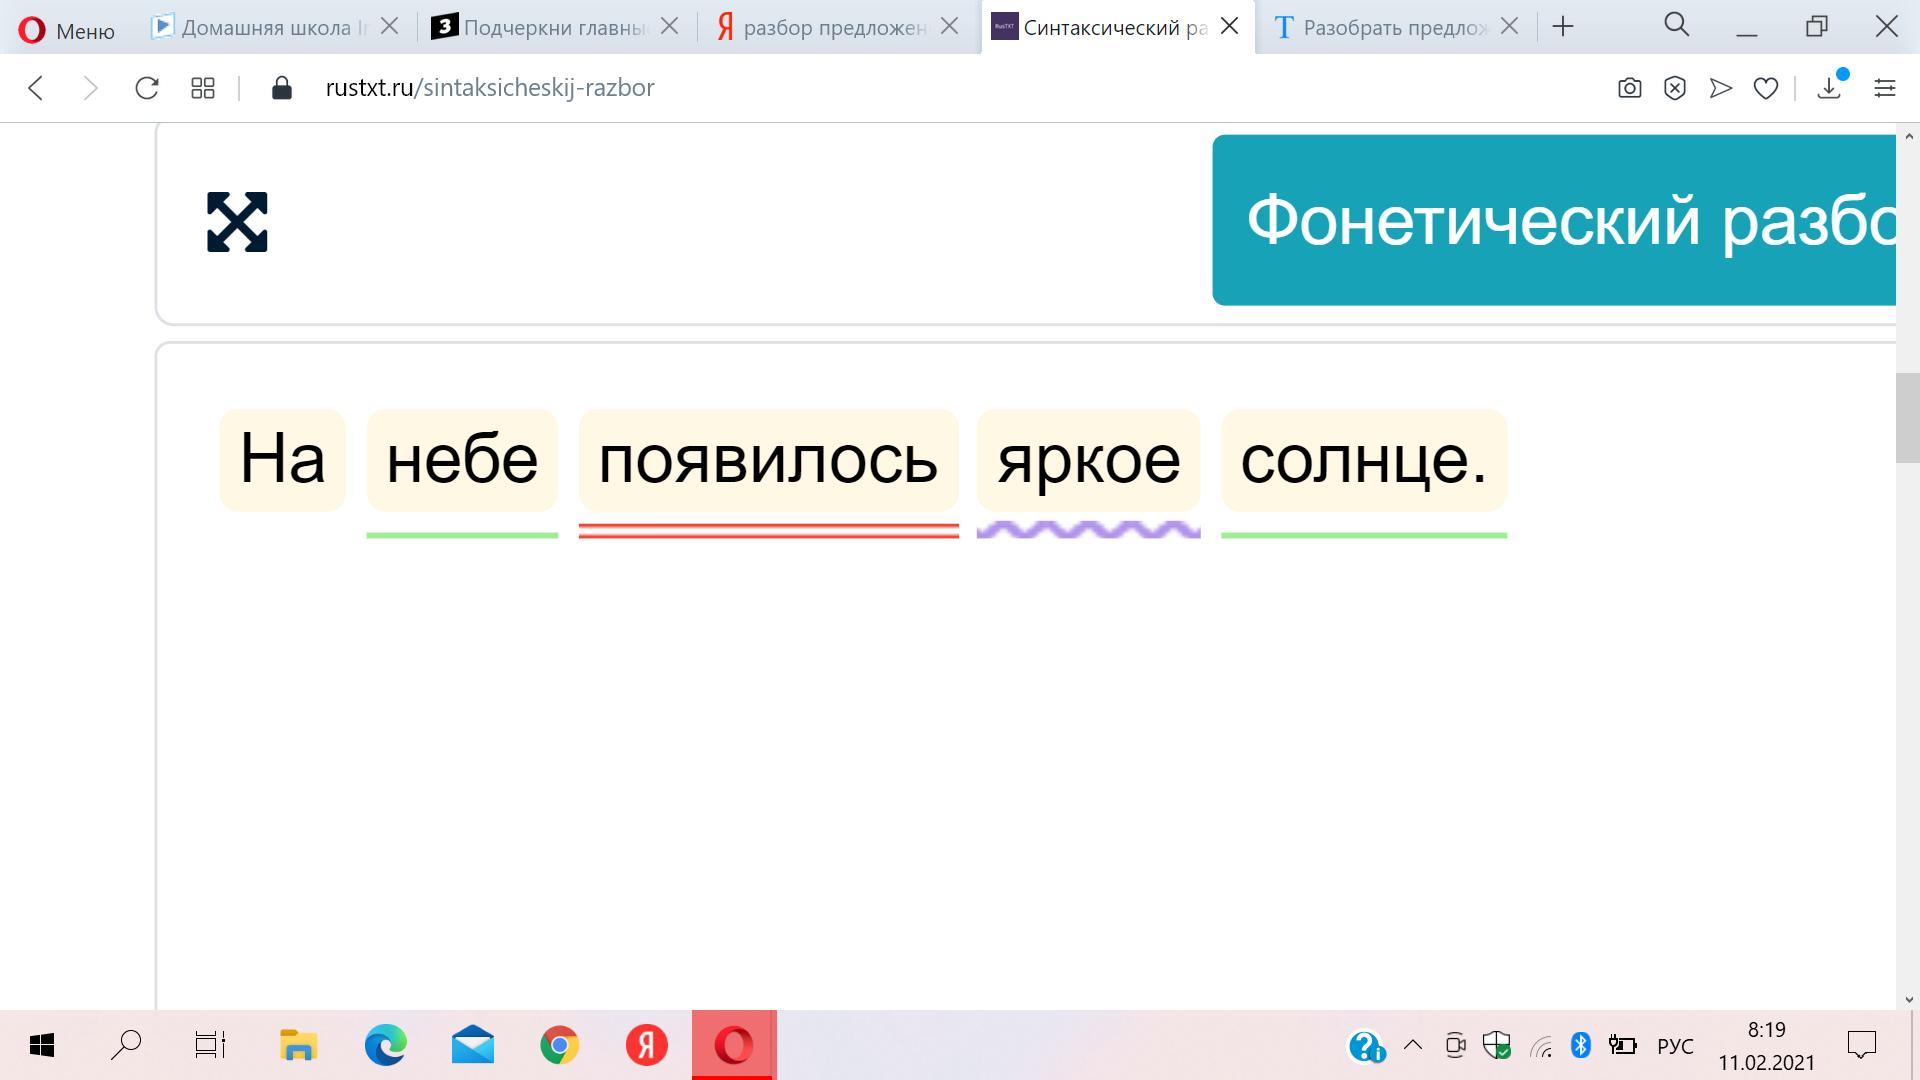Screen dimensions: 1920x1080
Task: Open Windows taskbar search
Action: coord(126,1045)
